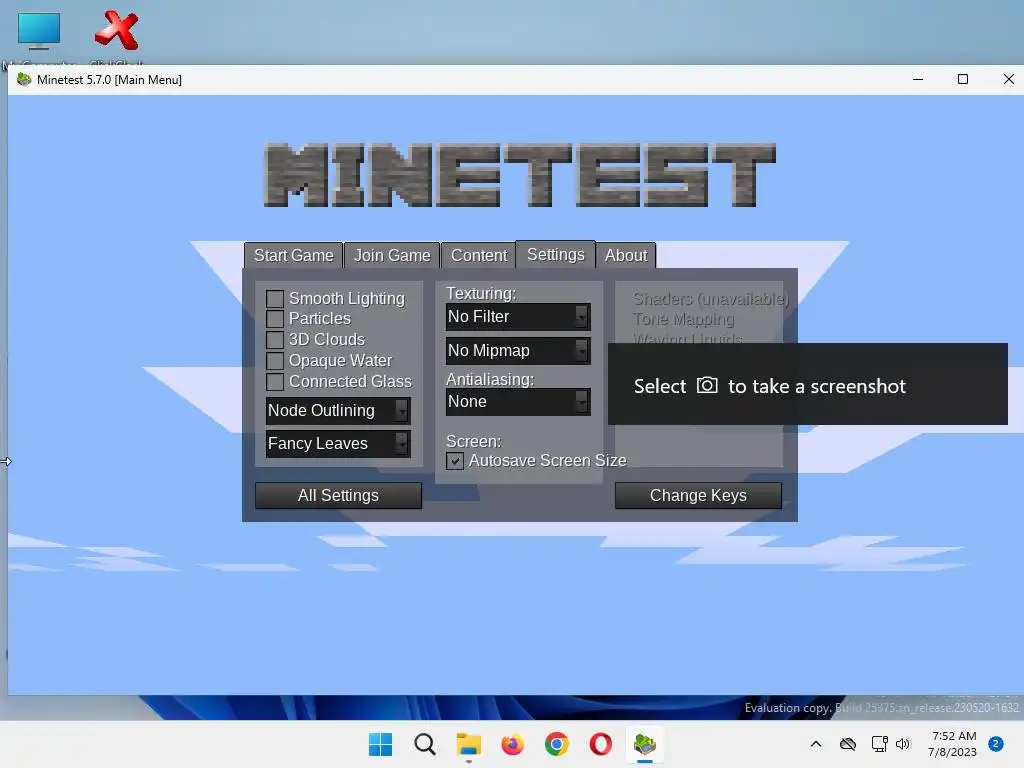
Task: Enable 3D Clouds option
Action: 275,340
